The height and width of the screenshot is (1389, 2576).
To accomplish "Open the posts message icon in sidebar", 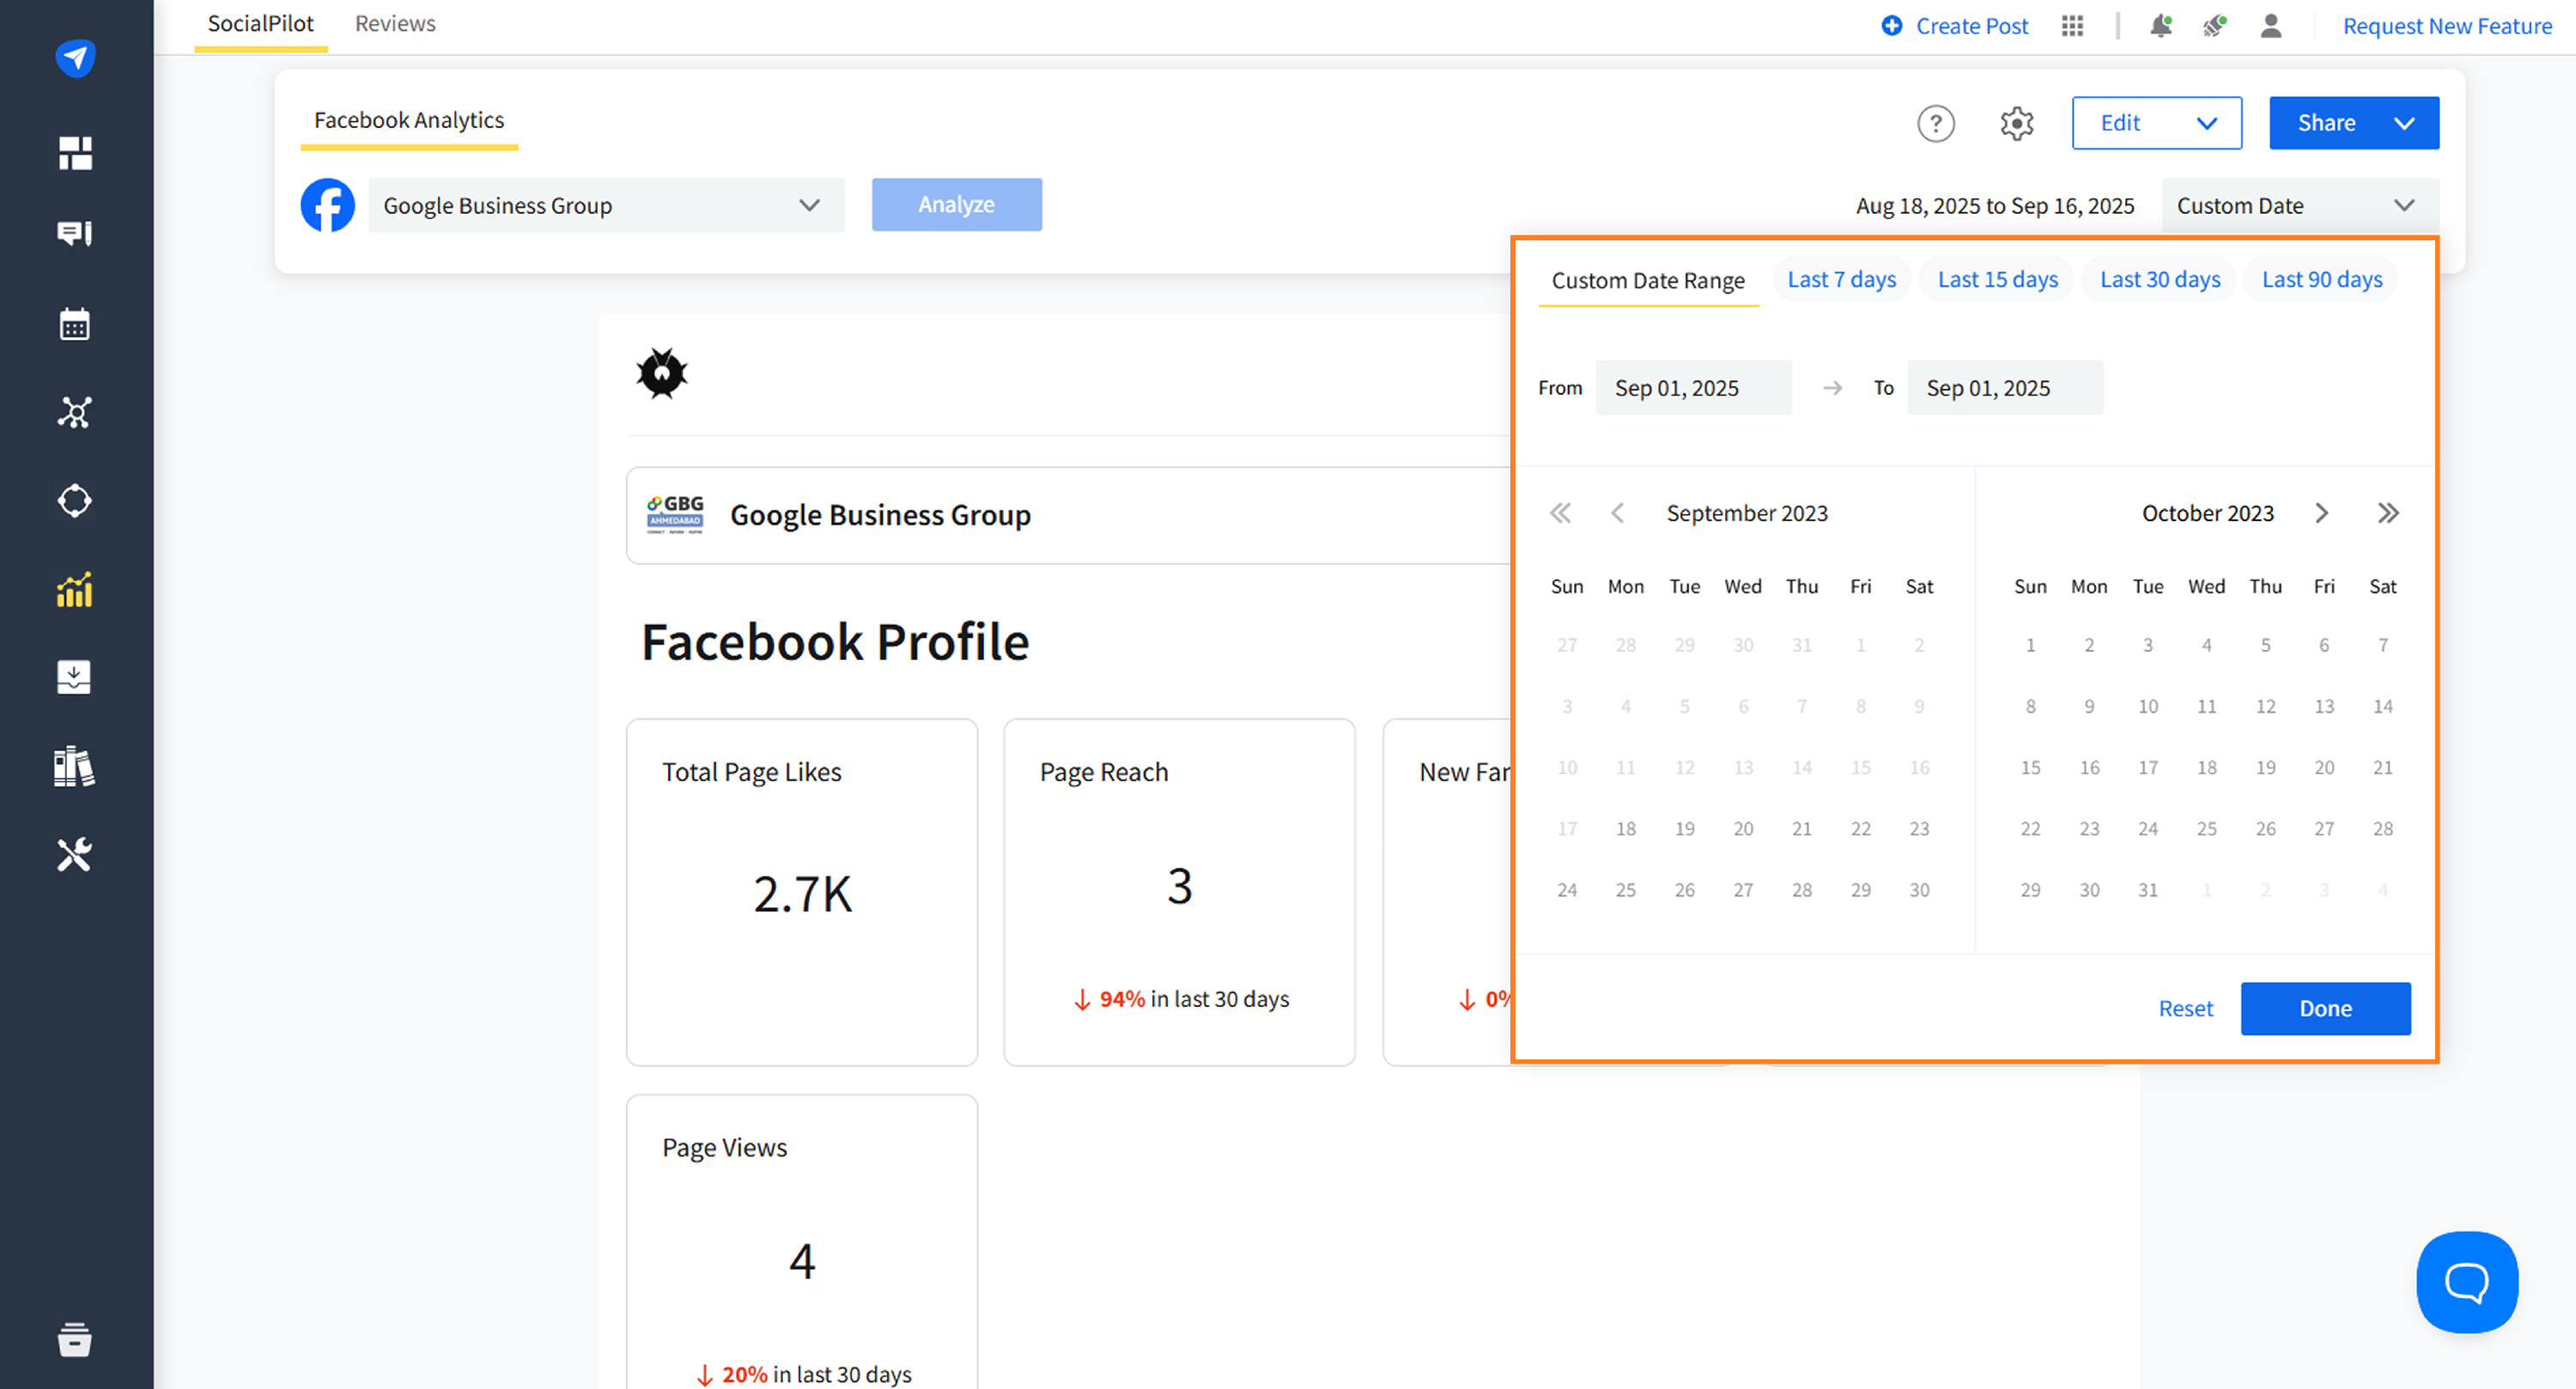I will tap(75, 234).
